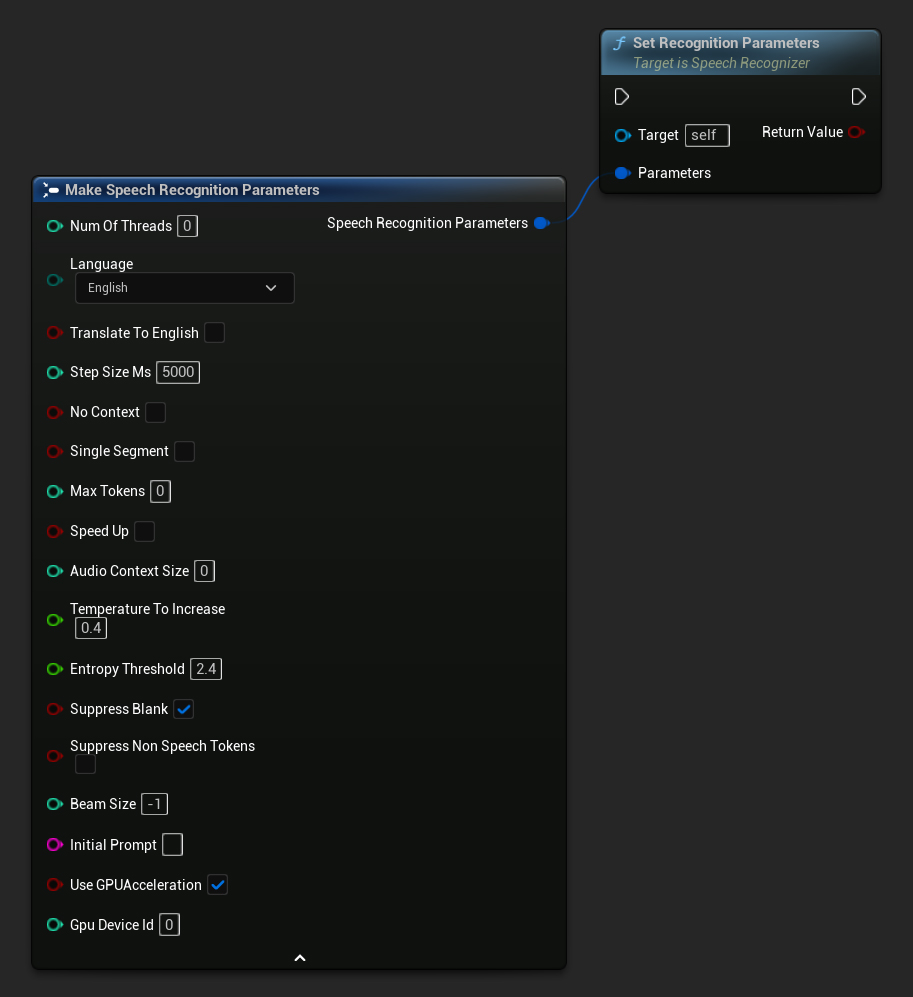Screen dimensions: 913x997
Task: Click the Temperature To Increase value field
Action: tap(91, 628)
